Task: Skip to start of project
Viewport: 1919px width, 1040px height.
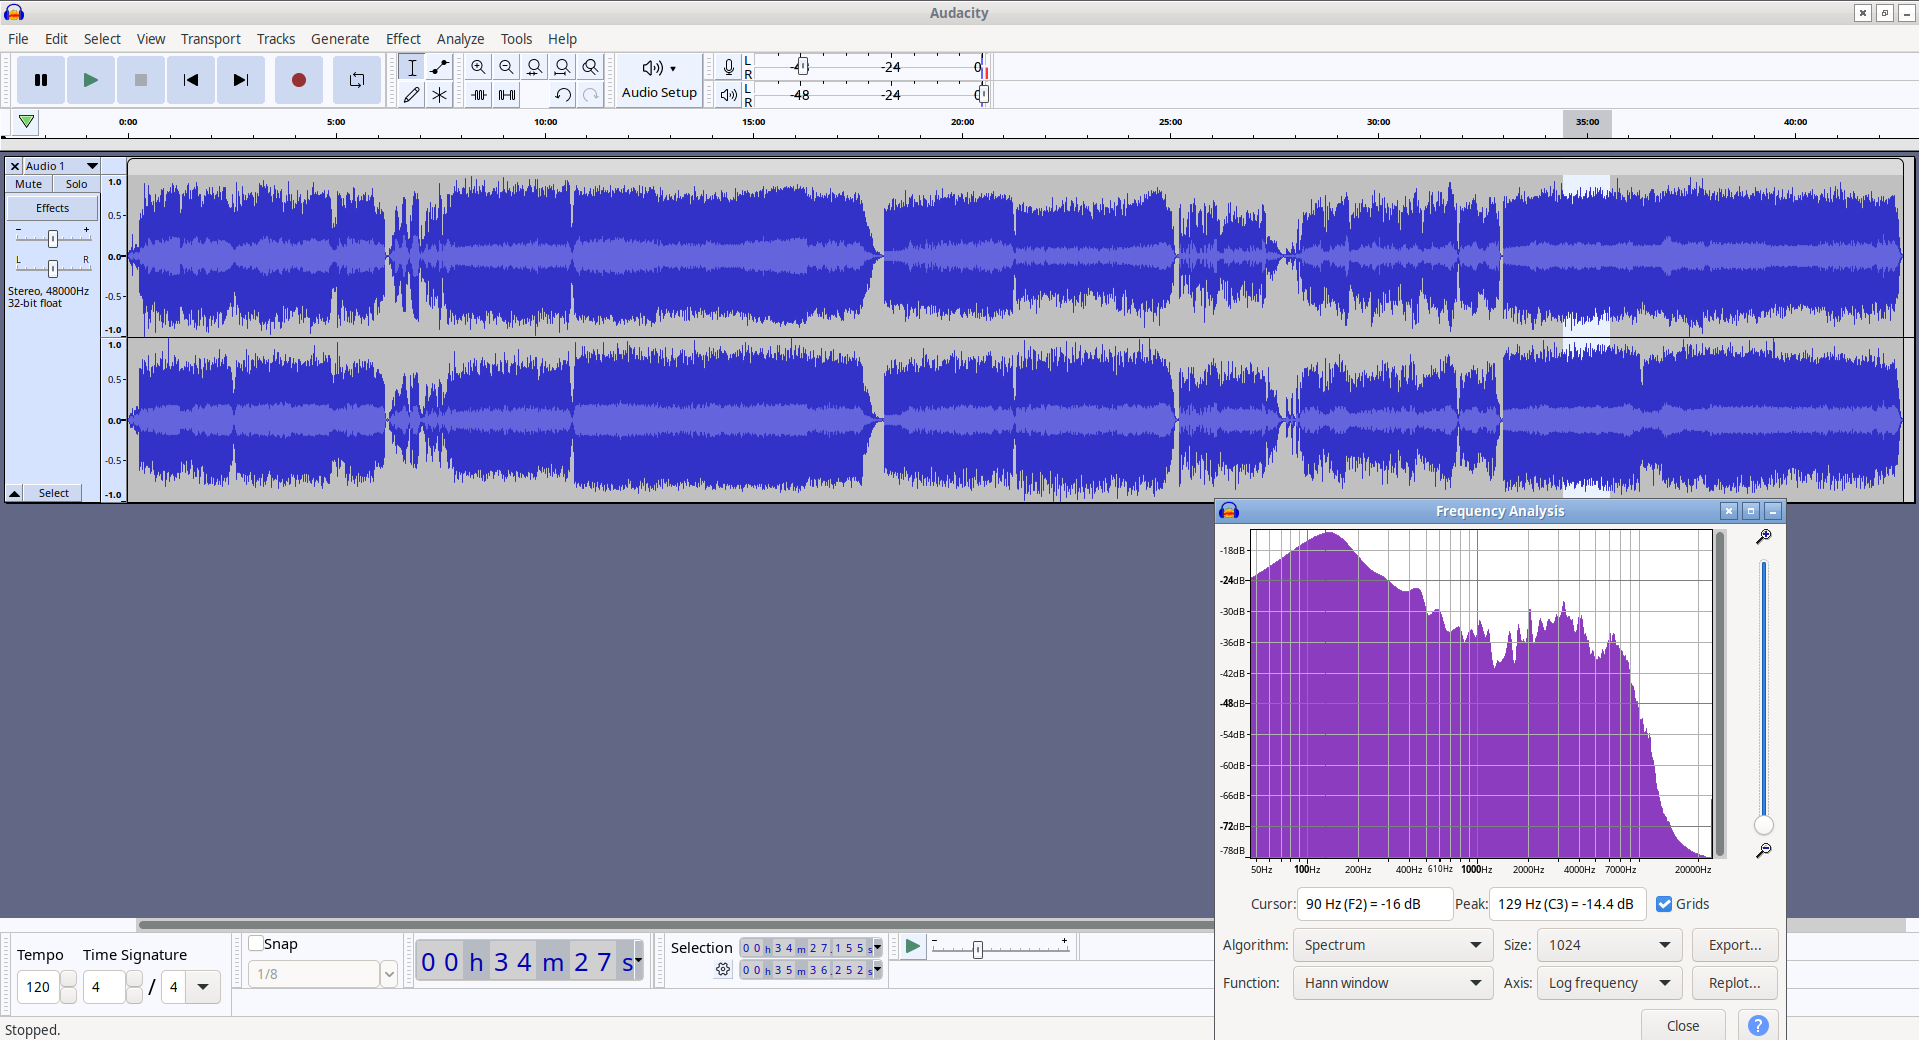Action: click(191, 80)
